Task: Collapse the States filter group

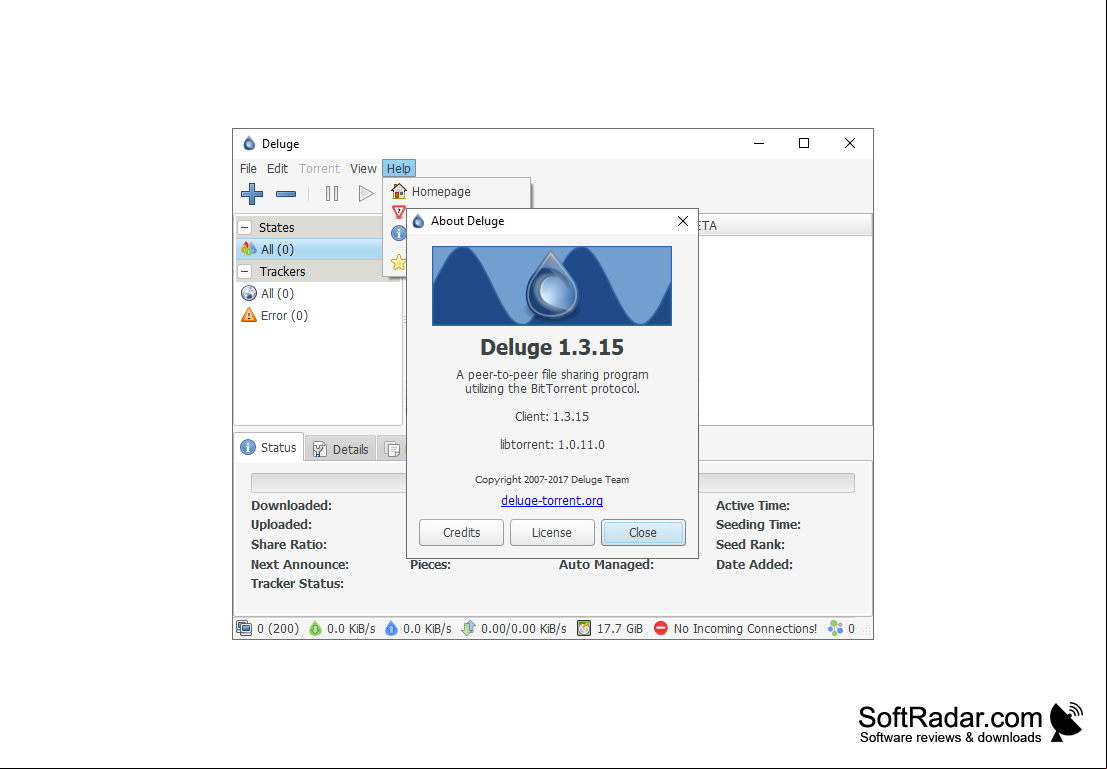Action: click(x=244, y=227)
